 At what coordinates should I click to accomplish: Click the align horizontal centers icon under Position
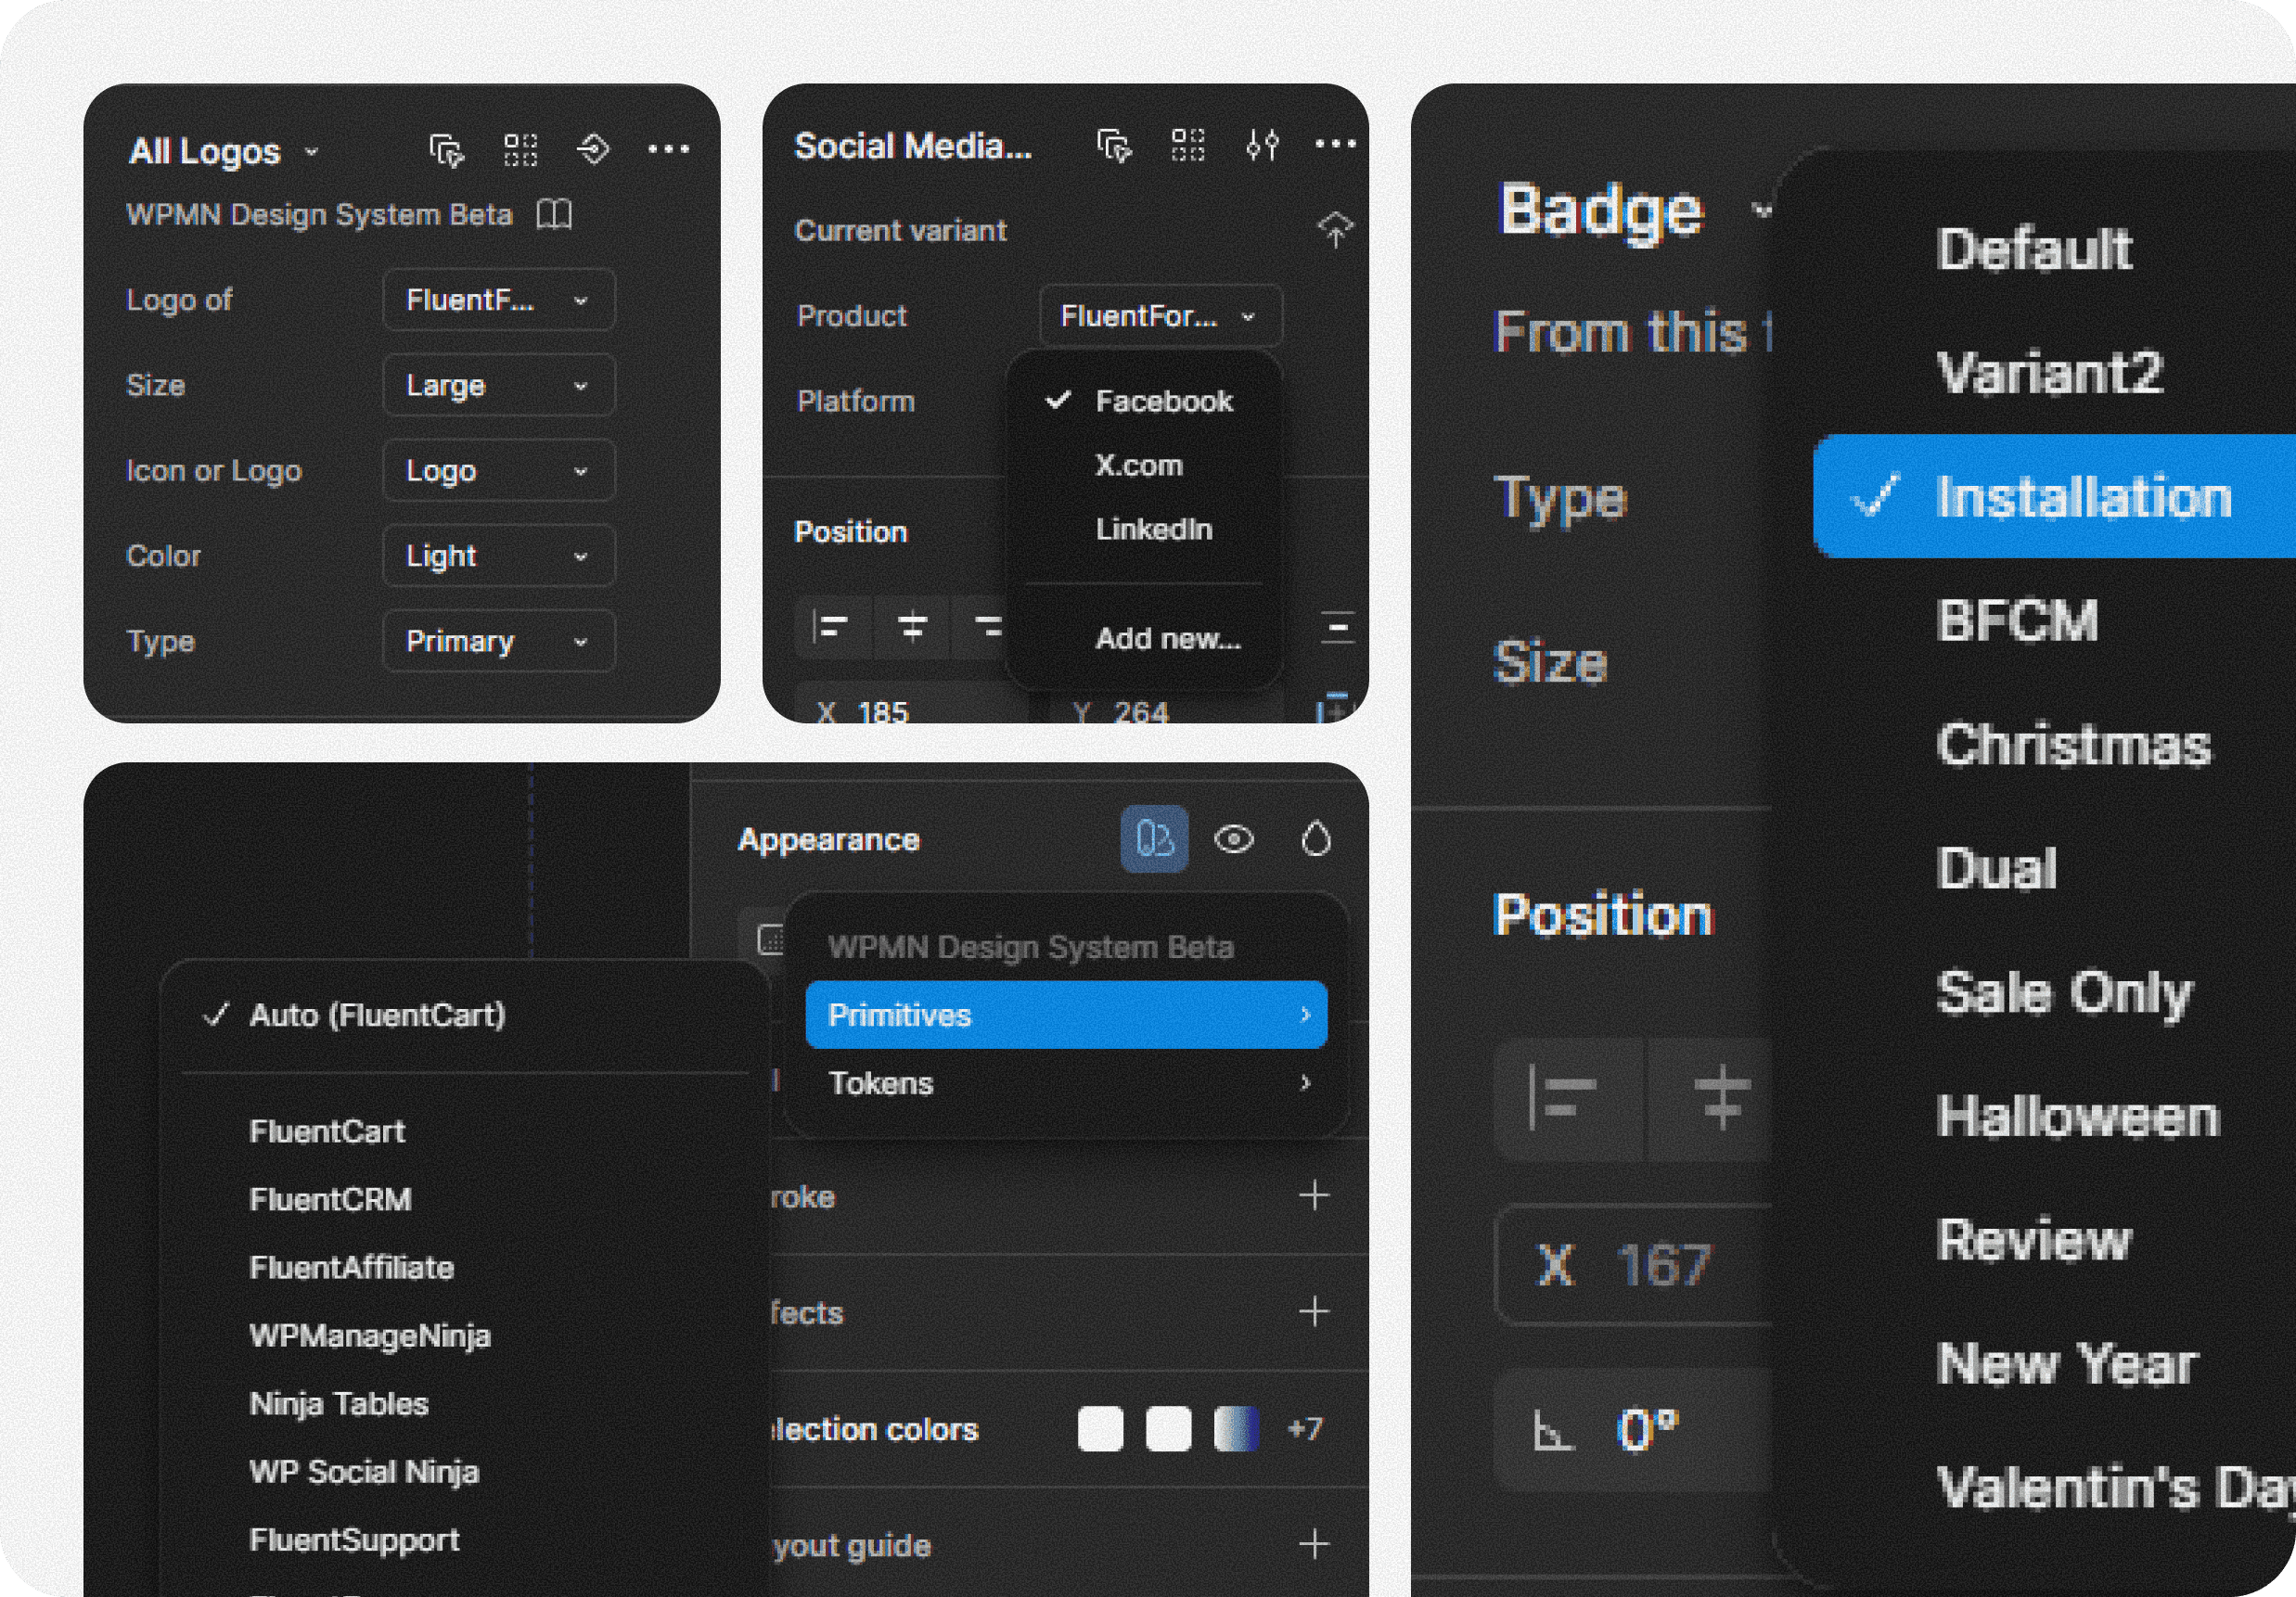pyautogui.click(x=911, y=627)
